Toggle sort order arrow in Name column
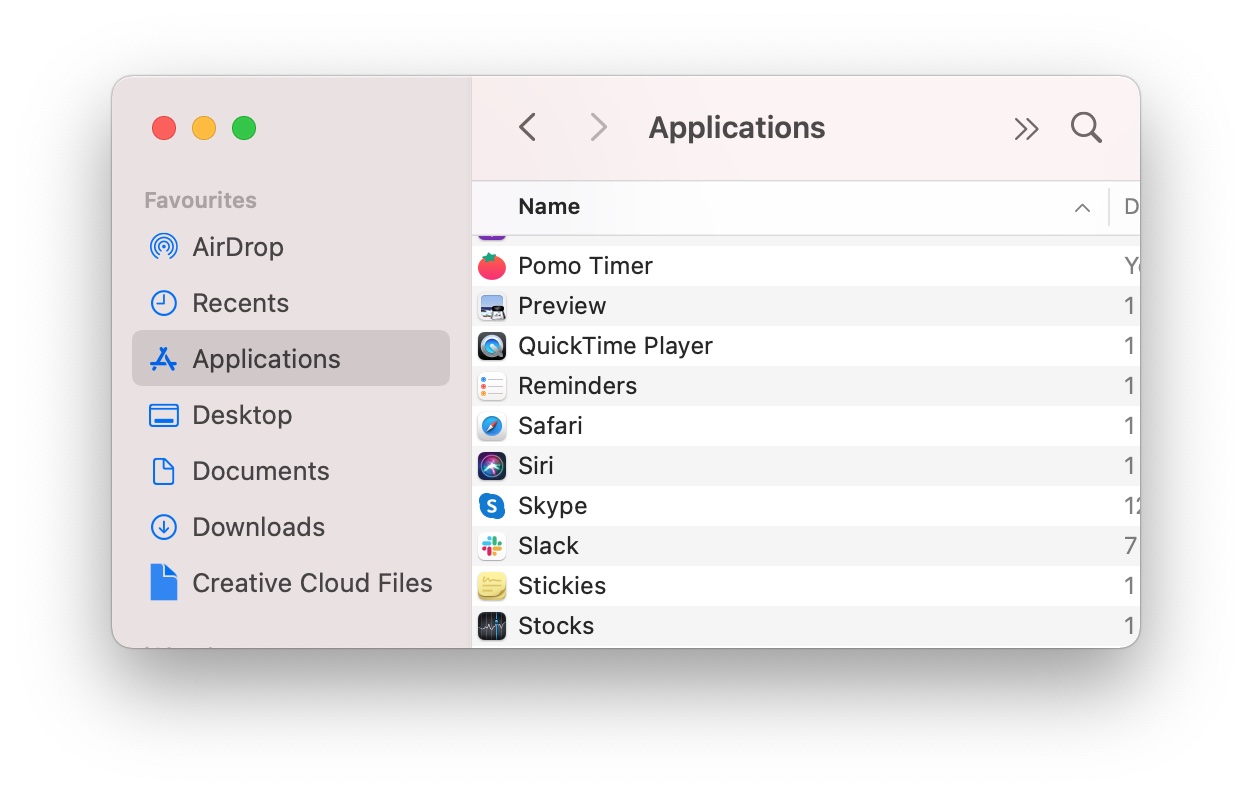 point(1082,208)
